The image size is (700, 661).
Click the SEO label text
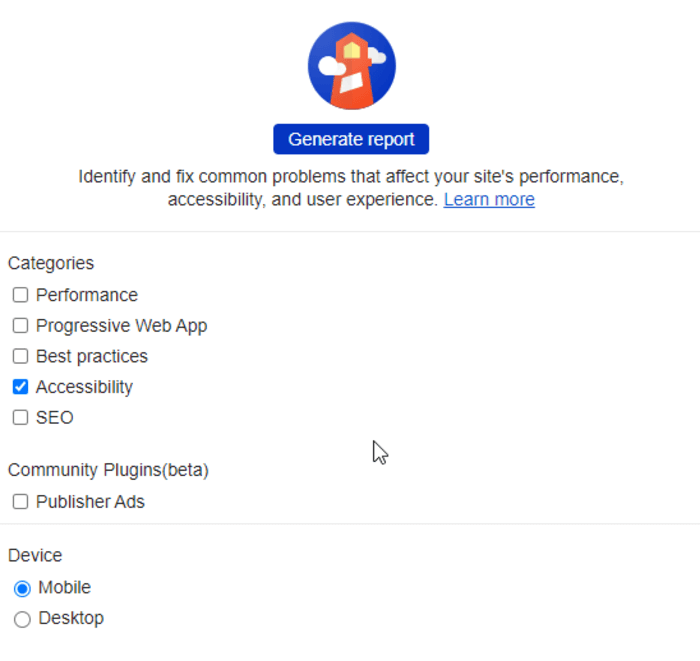[x=55, y=417]
